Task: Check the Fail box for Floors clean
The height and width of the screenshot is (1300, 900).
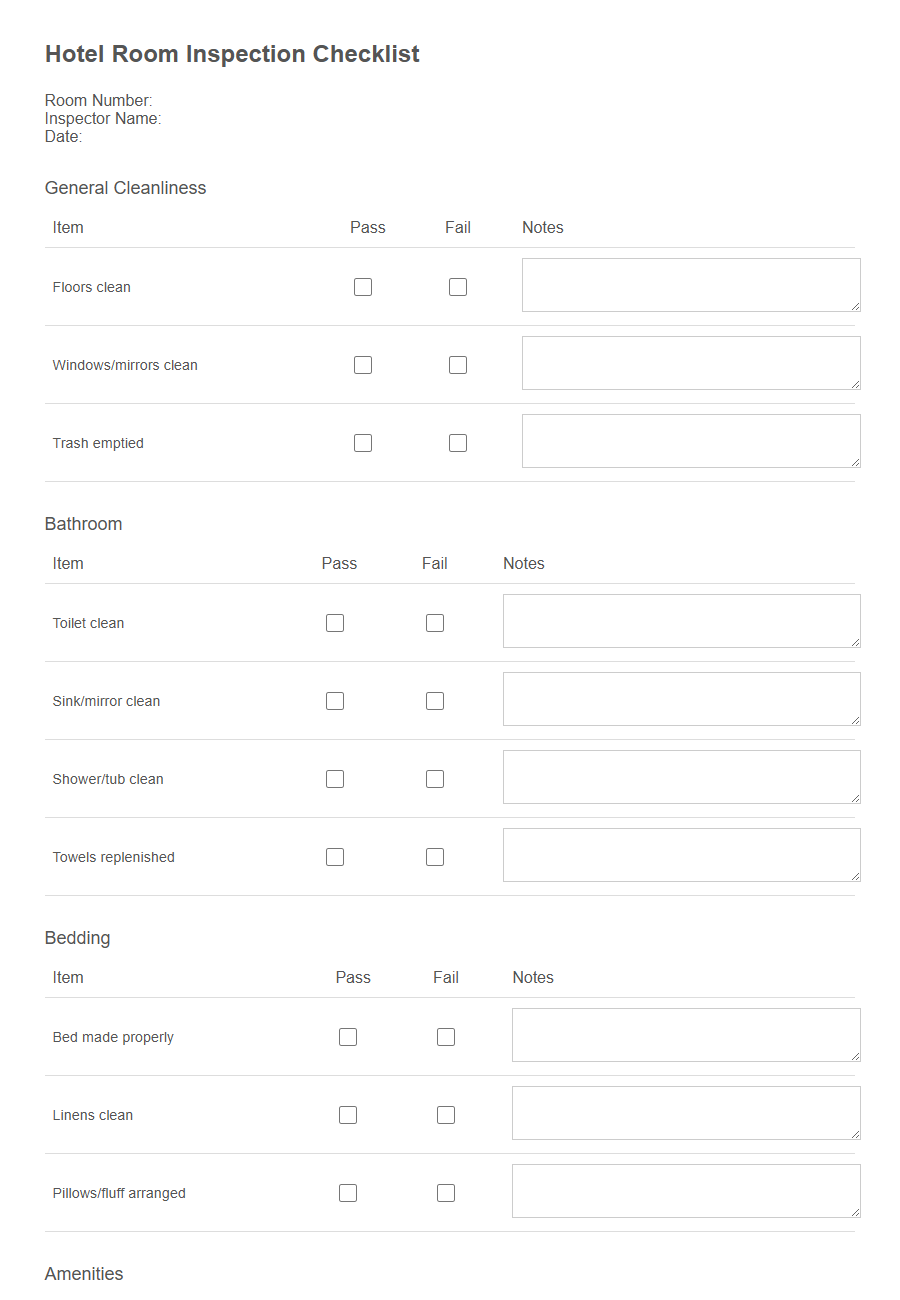Action: pos(457,286)
